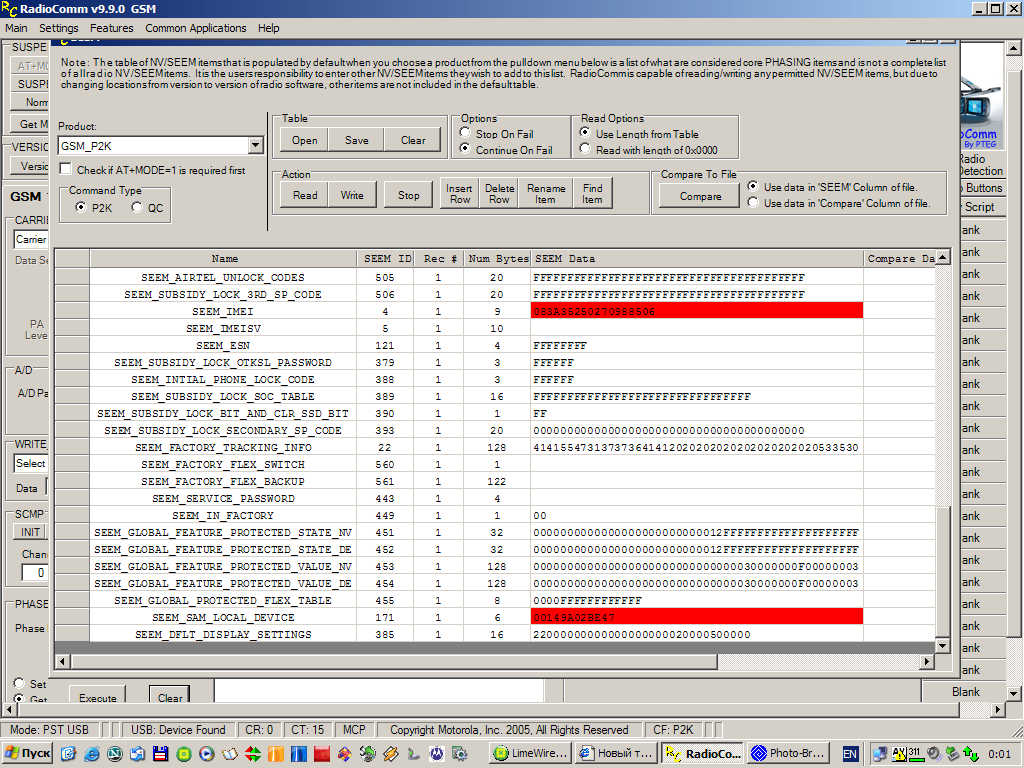This screenshot has width=1024, height=768.
Task: Launch Winamp lightning bolt quick launch icon
Action: (391, 754)
